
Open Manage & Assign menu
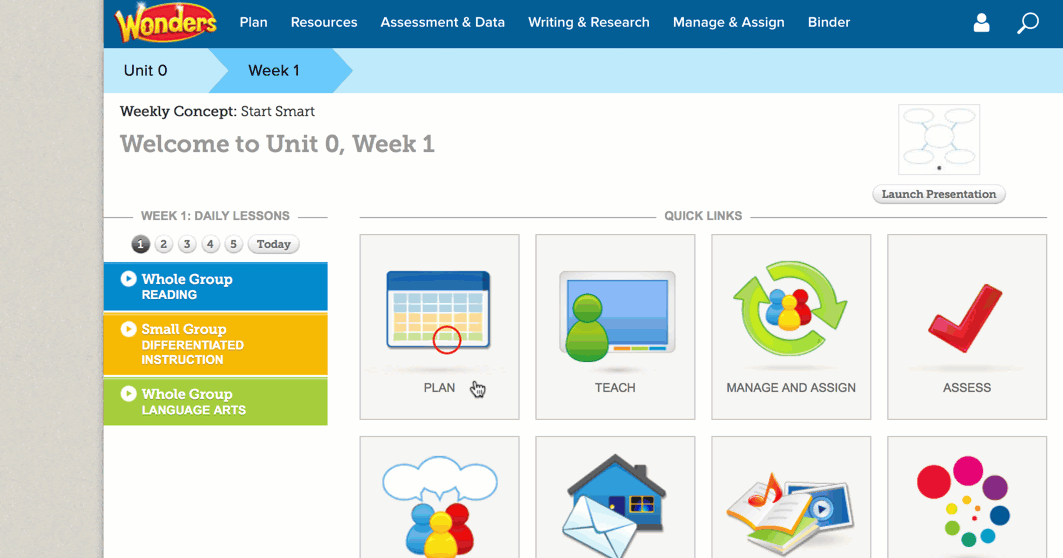pos(729,22)
